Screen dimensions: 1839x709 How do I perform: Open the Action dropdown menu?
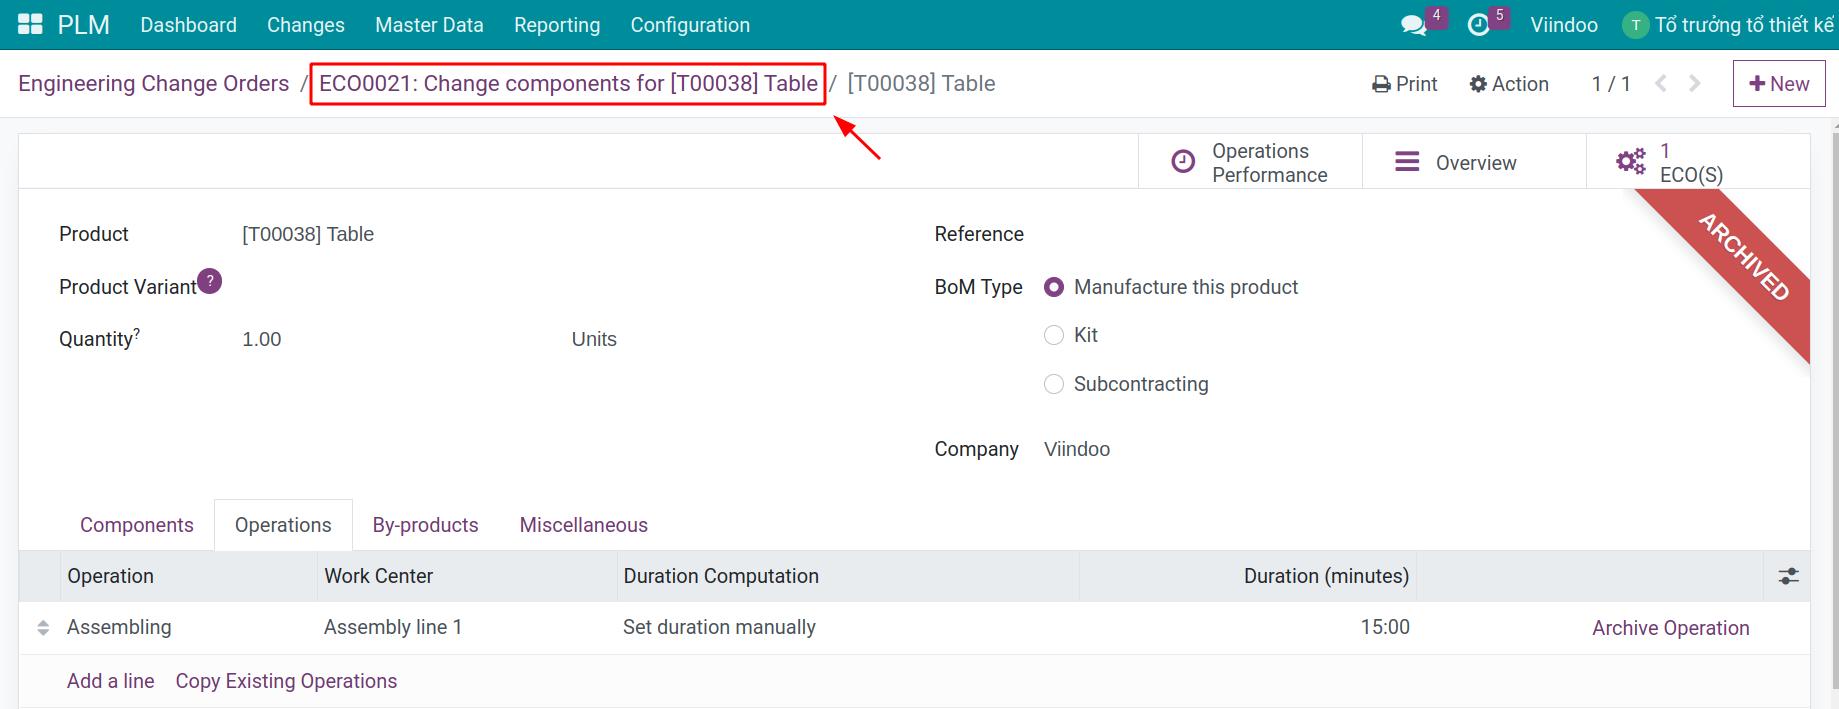tap(1509, 84)
